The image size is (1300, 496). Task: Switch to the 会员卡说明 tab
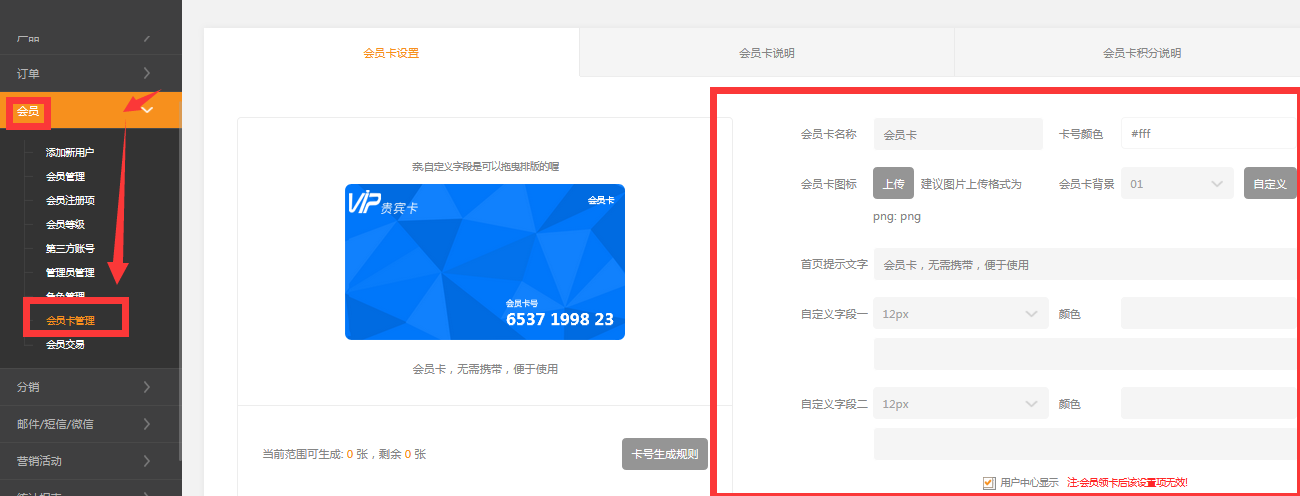pyautogui.click(x=766, y=53)
